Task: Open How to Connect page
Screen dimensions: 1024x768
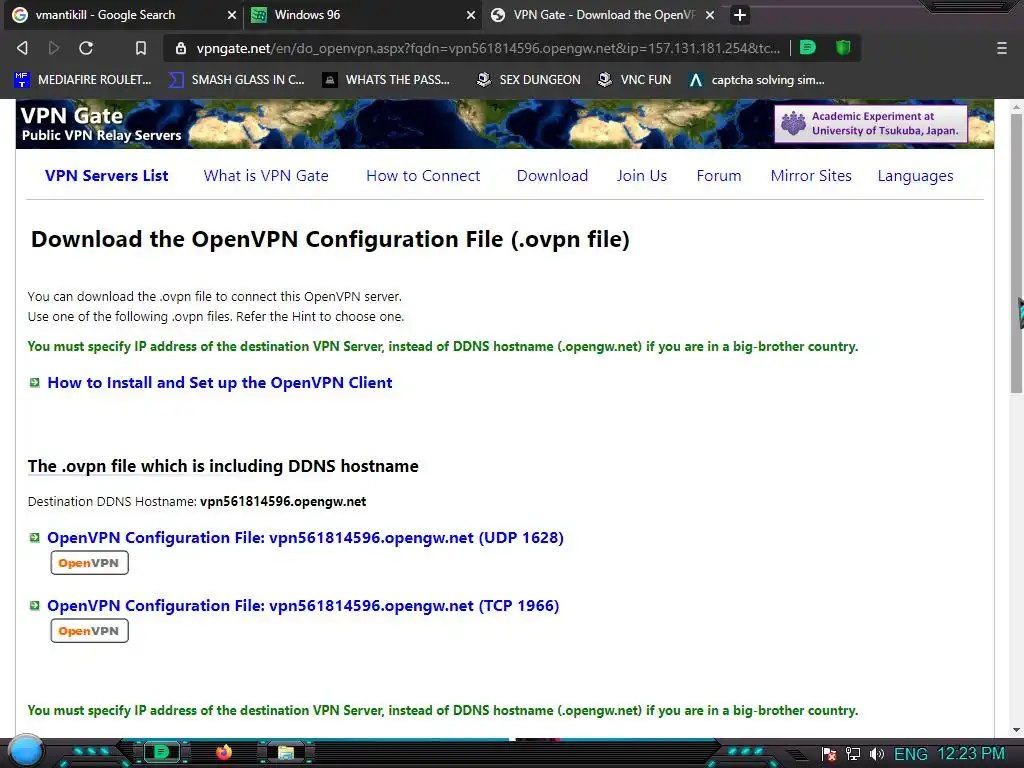Action: 423,176
